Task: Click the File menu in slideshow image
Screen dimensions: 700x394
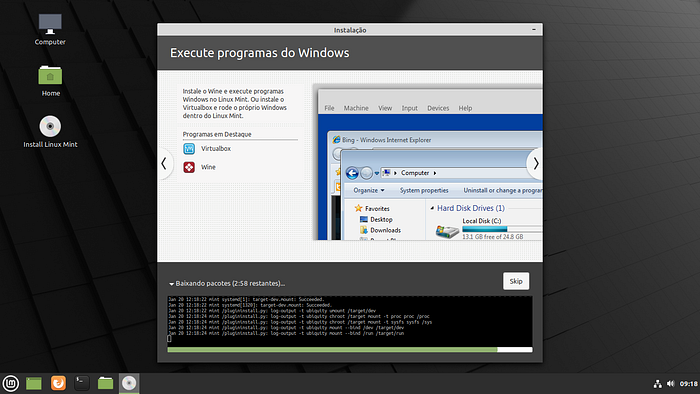Action: 329,108
